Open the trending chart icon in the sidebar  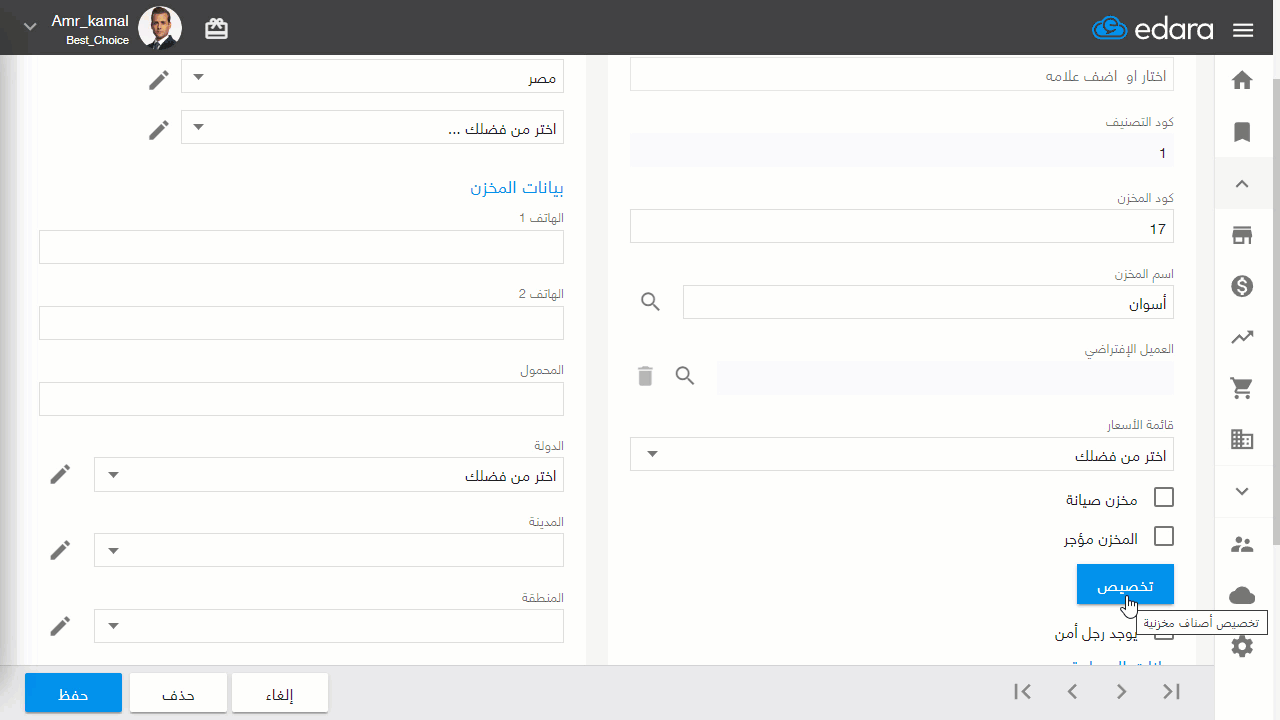(1242, 338)
